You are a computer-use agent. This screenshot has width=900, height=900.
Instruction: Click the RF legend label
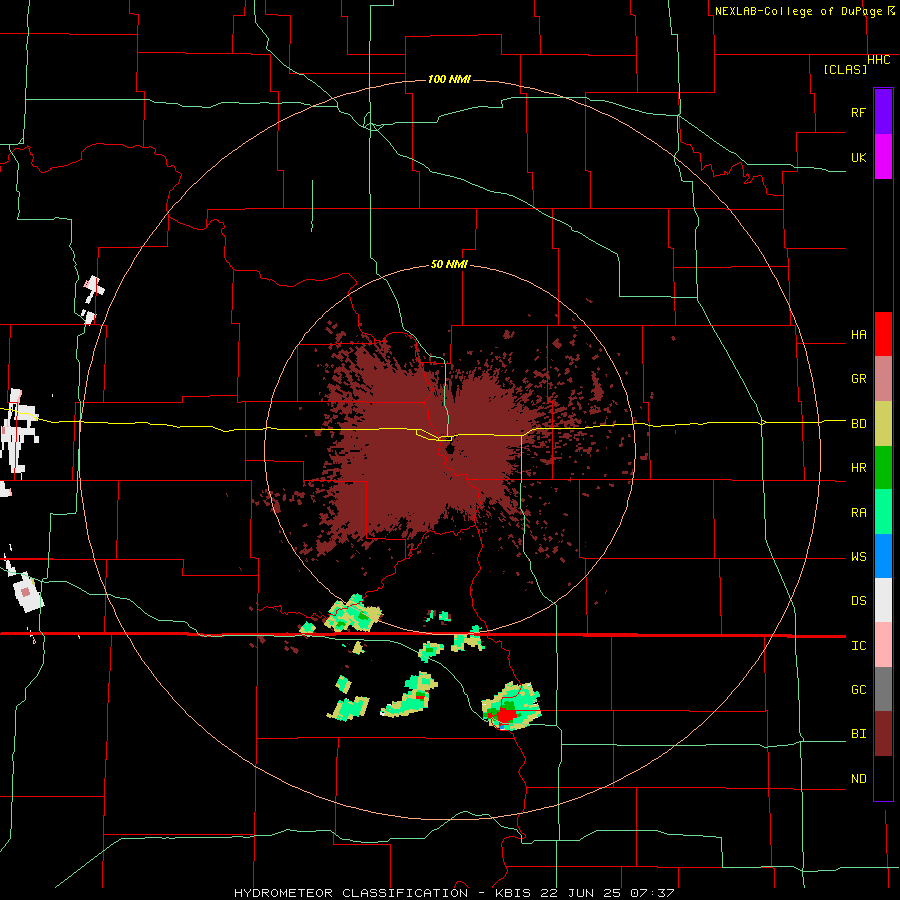point(859,112)
